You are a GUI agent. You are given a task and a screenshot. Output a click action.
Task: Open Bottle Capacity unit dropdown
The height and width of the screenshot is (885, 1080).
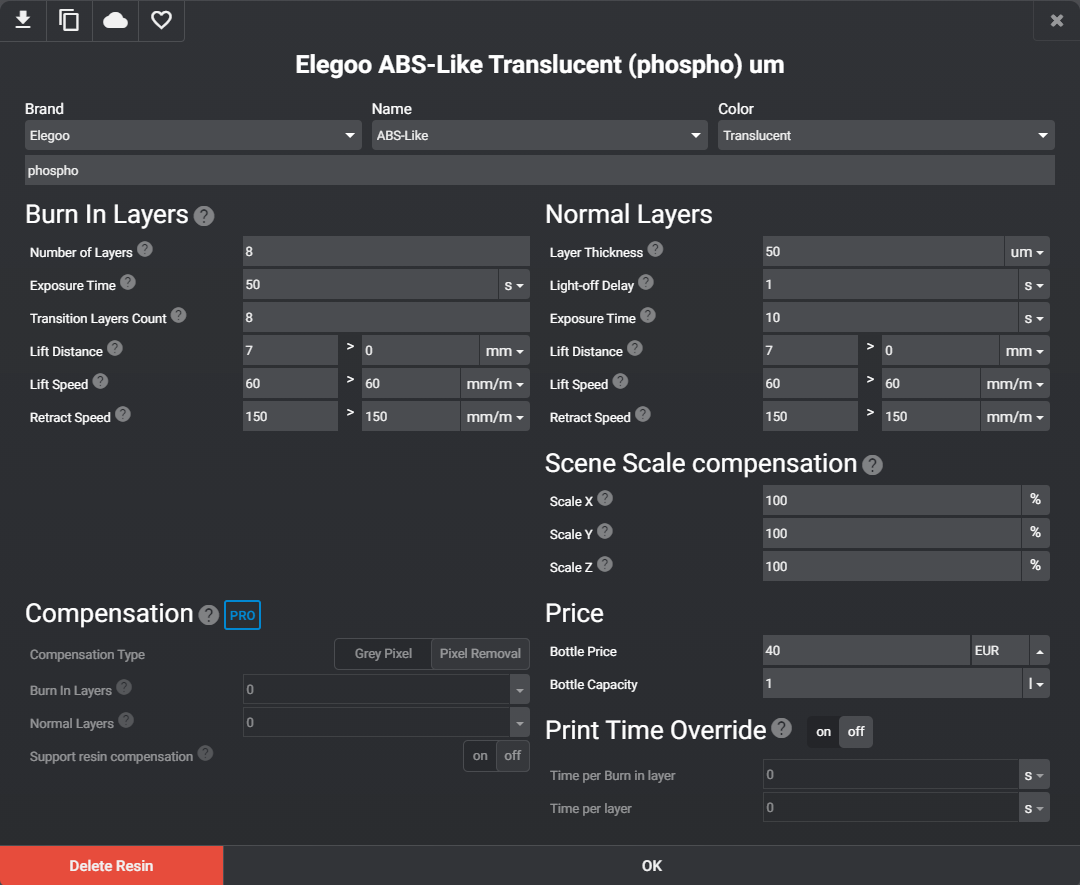pyautogui.click(x=1036, y=684)
